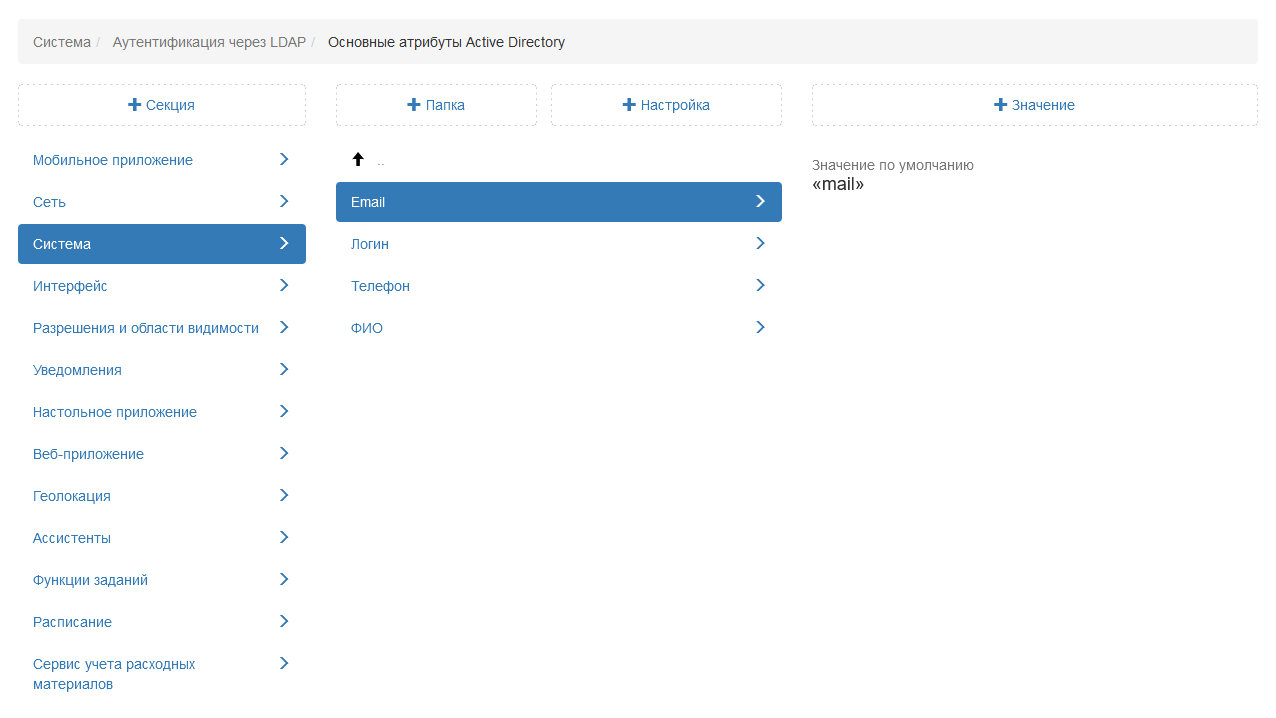Click the chevron next to ФИО

coord(760,328)
